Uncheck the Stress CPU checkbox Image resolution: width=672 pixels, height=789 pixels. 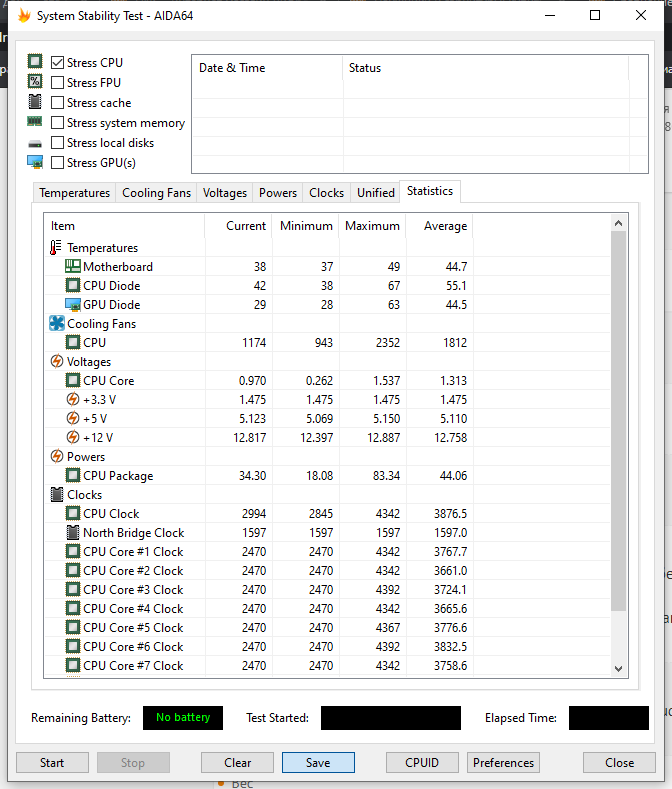57,62
